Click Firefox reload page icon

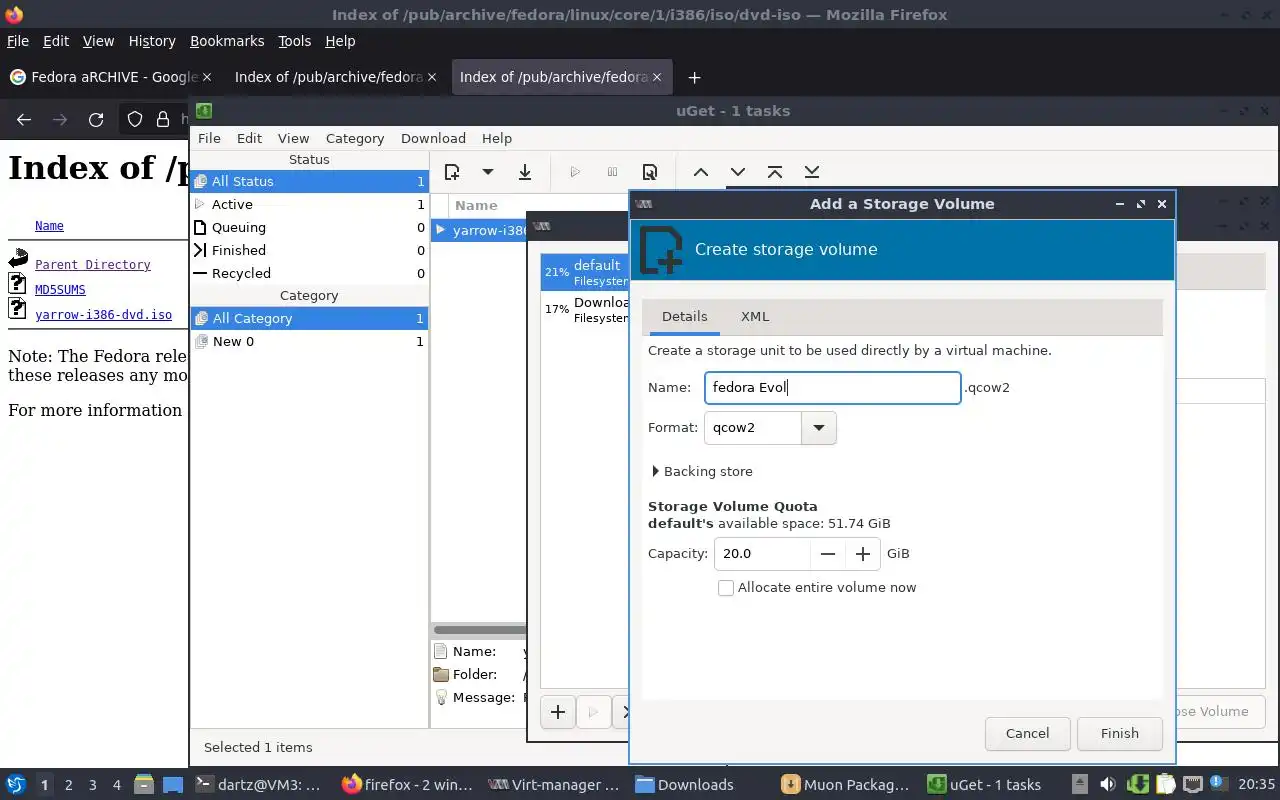click(x=96, y=120)
